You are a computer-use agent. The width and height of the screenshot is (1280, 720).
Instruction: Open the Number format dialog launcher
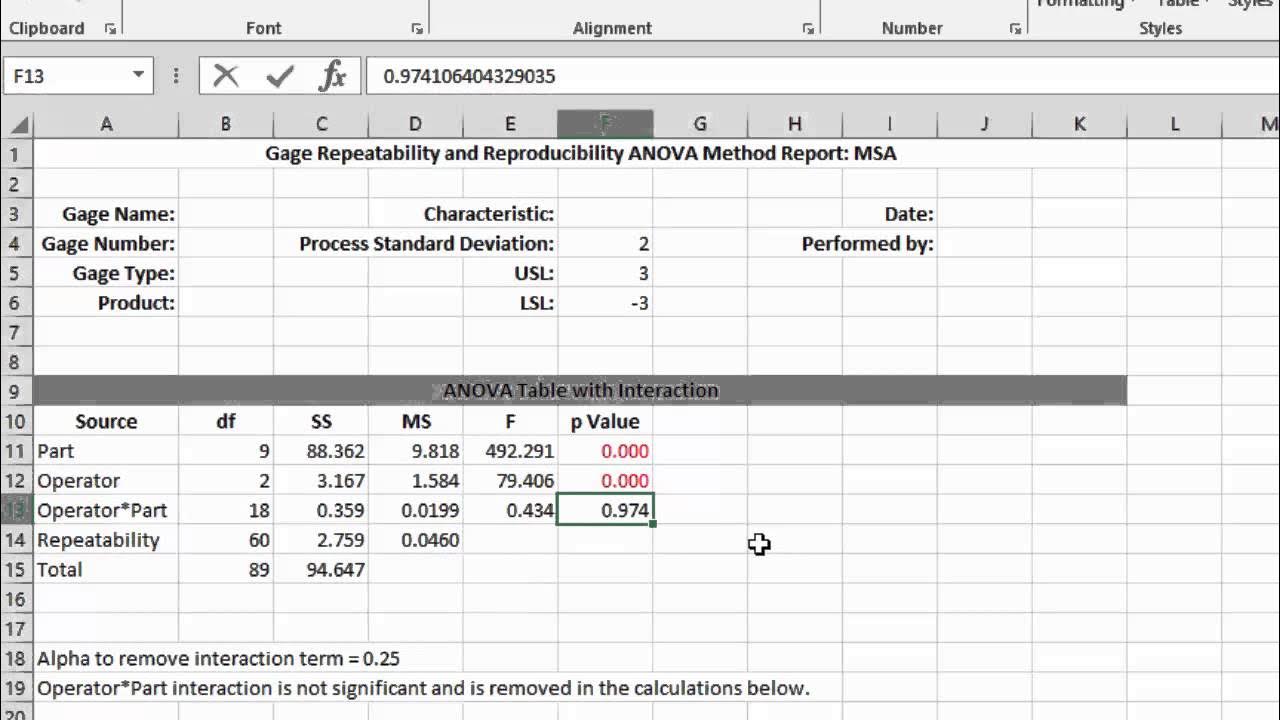click(1015, 29)
